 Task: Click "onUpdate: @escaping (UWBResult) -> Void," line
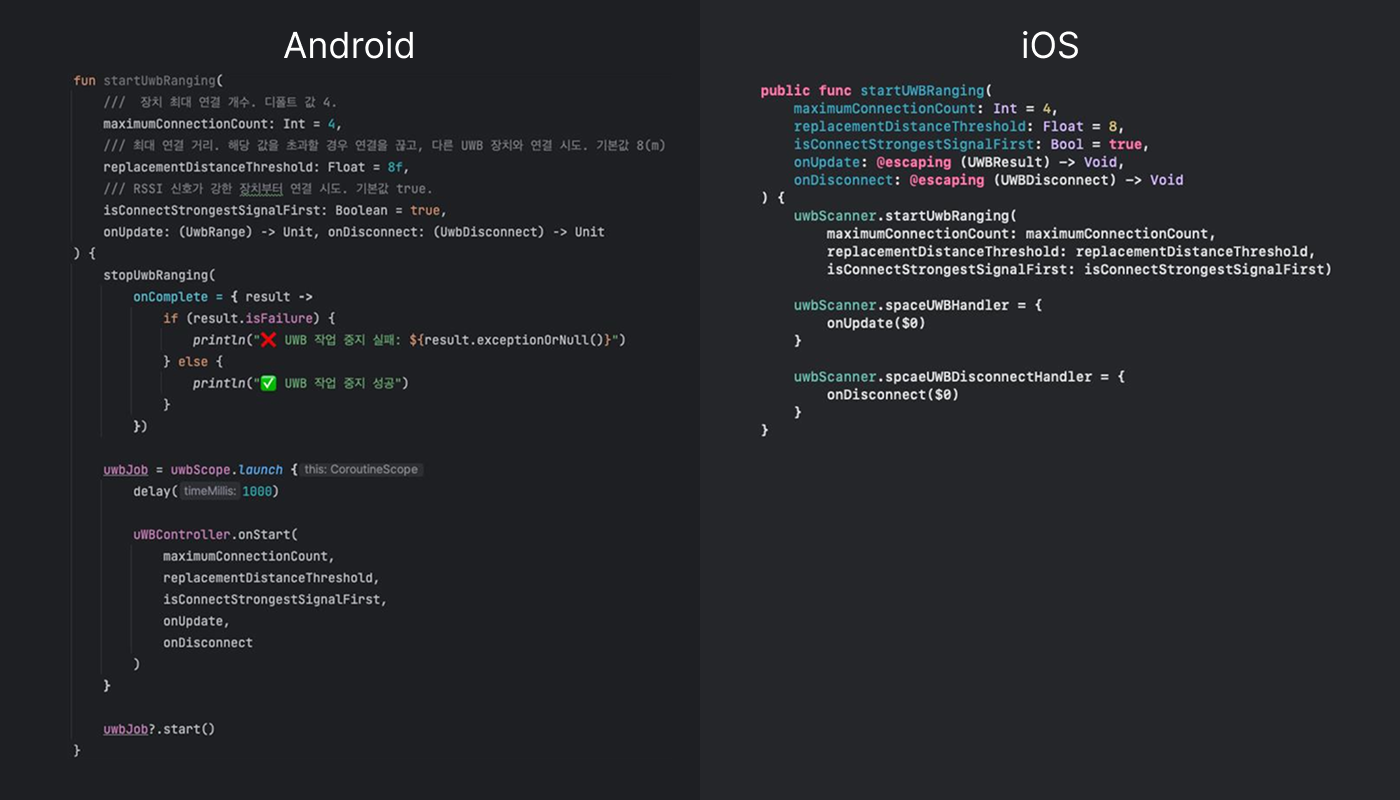959,162
